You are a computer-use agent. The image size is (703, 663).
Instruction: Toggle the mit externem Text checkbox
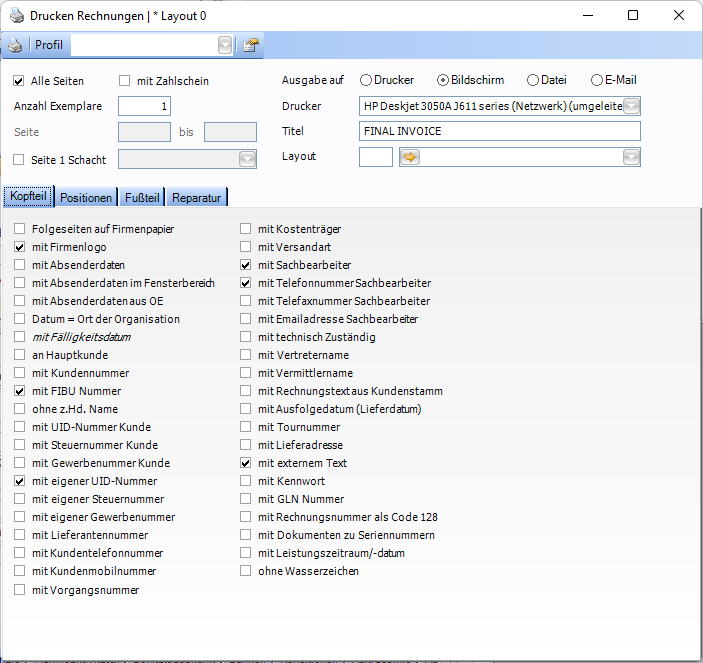click(x=246, y=463)
